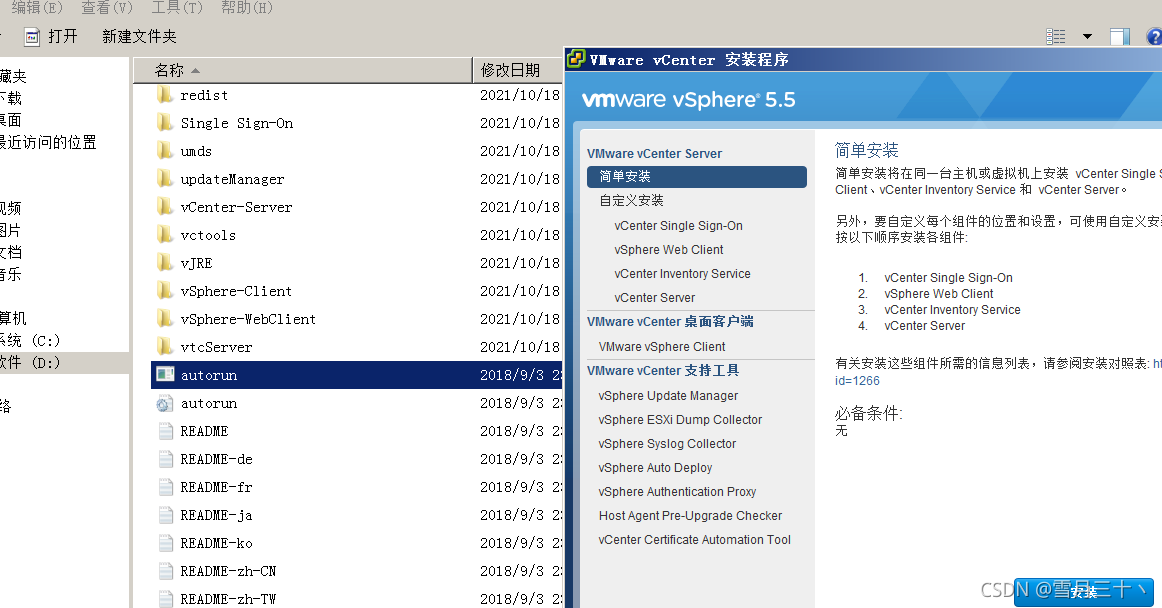The width and height of the screenshot is (1162, 608).
Task: Select VMware vSphere Client entry
Action: pyautogui.click(x=662, y=346)
